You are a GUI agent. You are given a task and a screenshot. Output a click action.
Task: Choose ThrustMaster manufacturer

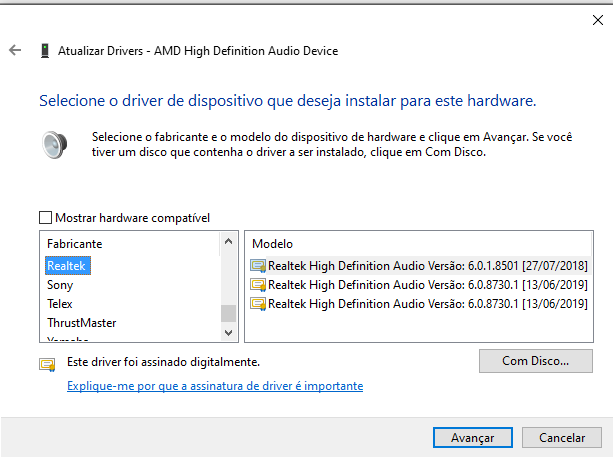(82, 323)
